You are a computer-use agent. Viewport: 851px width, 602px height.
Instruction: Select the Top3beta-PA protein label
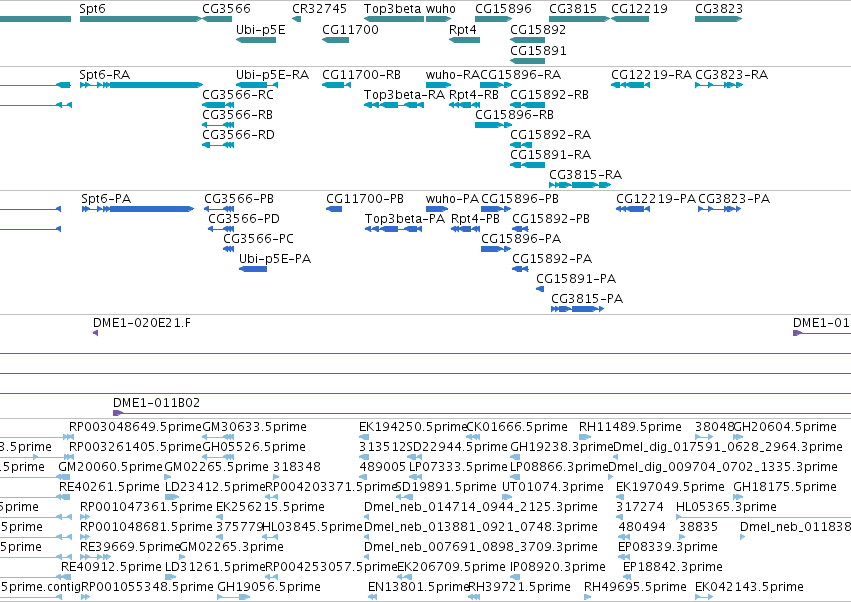pos(405,218)
